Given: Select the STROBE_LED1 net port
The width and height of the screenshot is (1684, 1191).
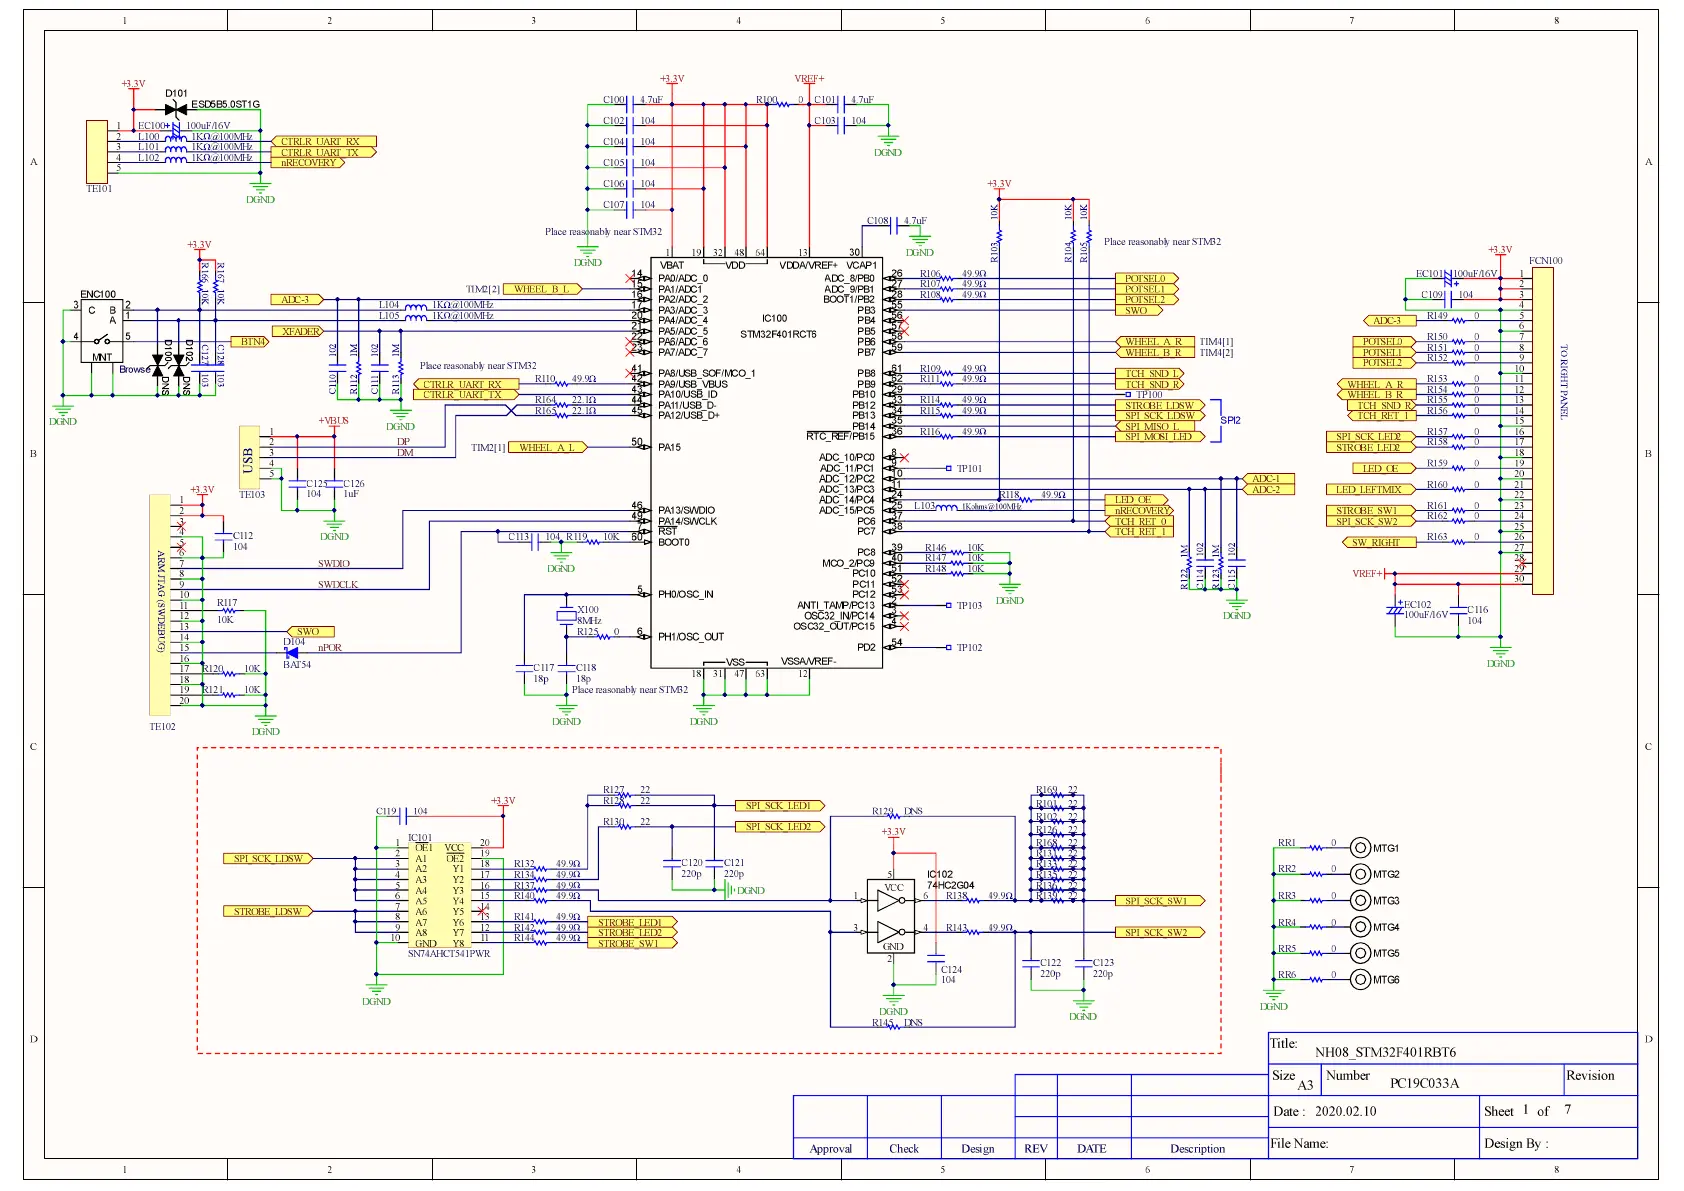Looking at the screenshot, I should pyautogui.click(x=632, y=922).
